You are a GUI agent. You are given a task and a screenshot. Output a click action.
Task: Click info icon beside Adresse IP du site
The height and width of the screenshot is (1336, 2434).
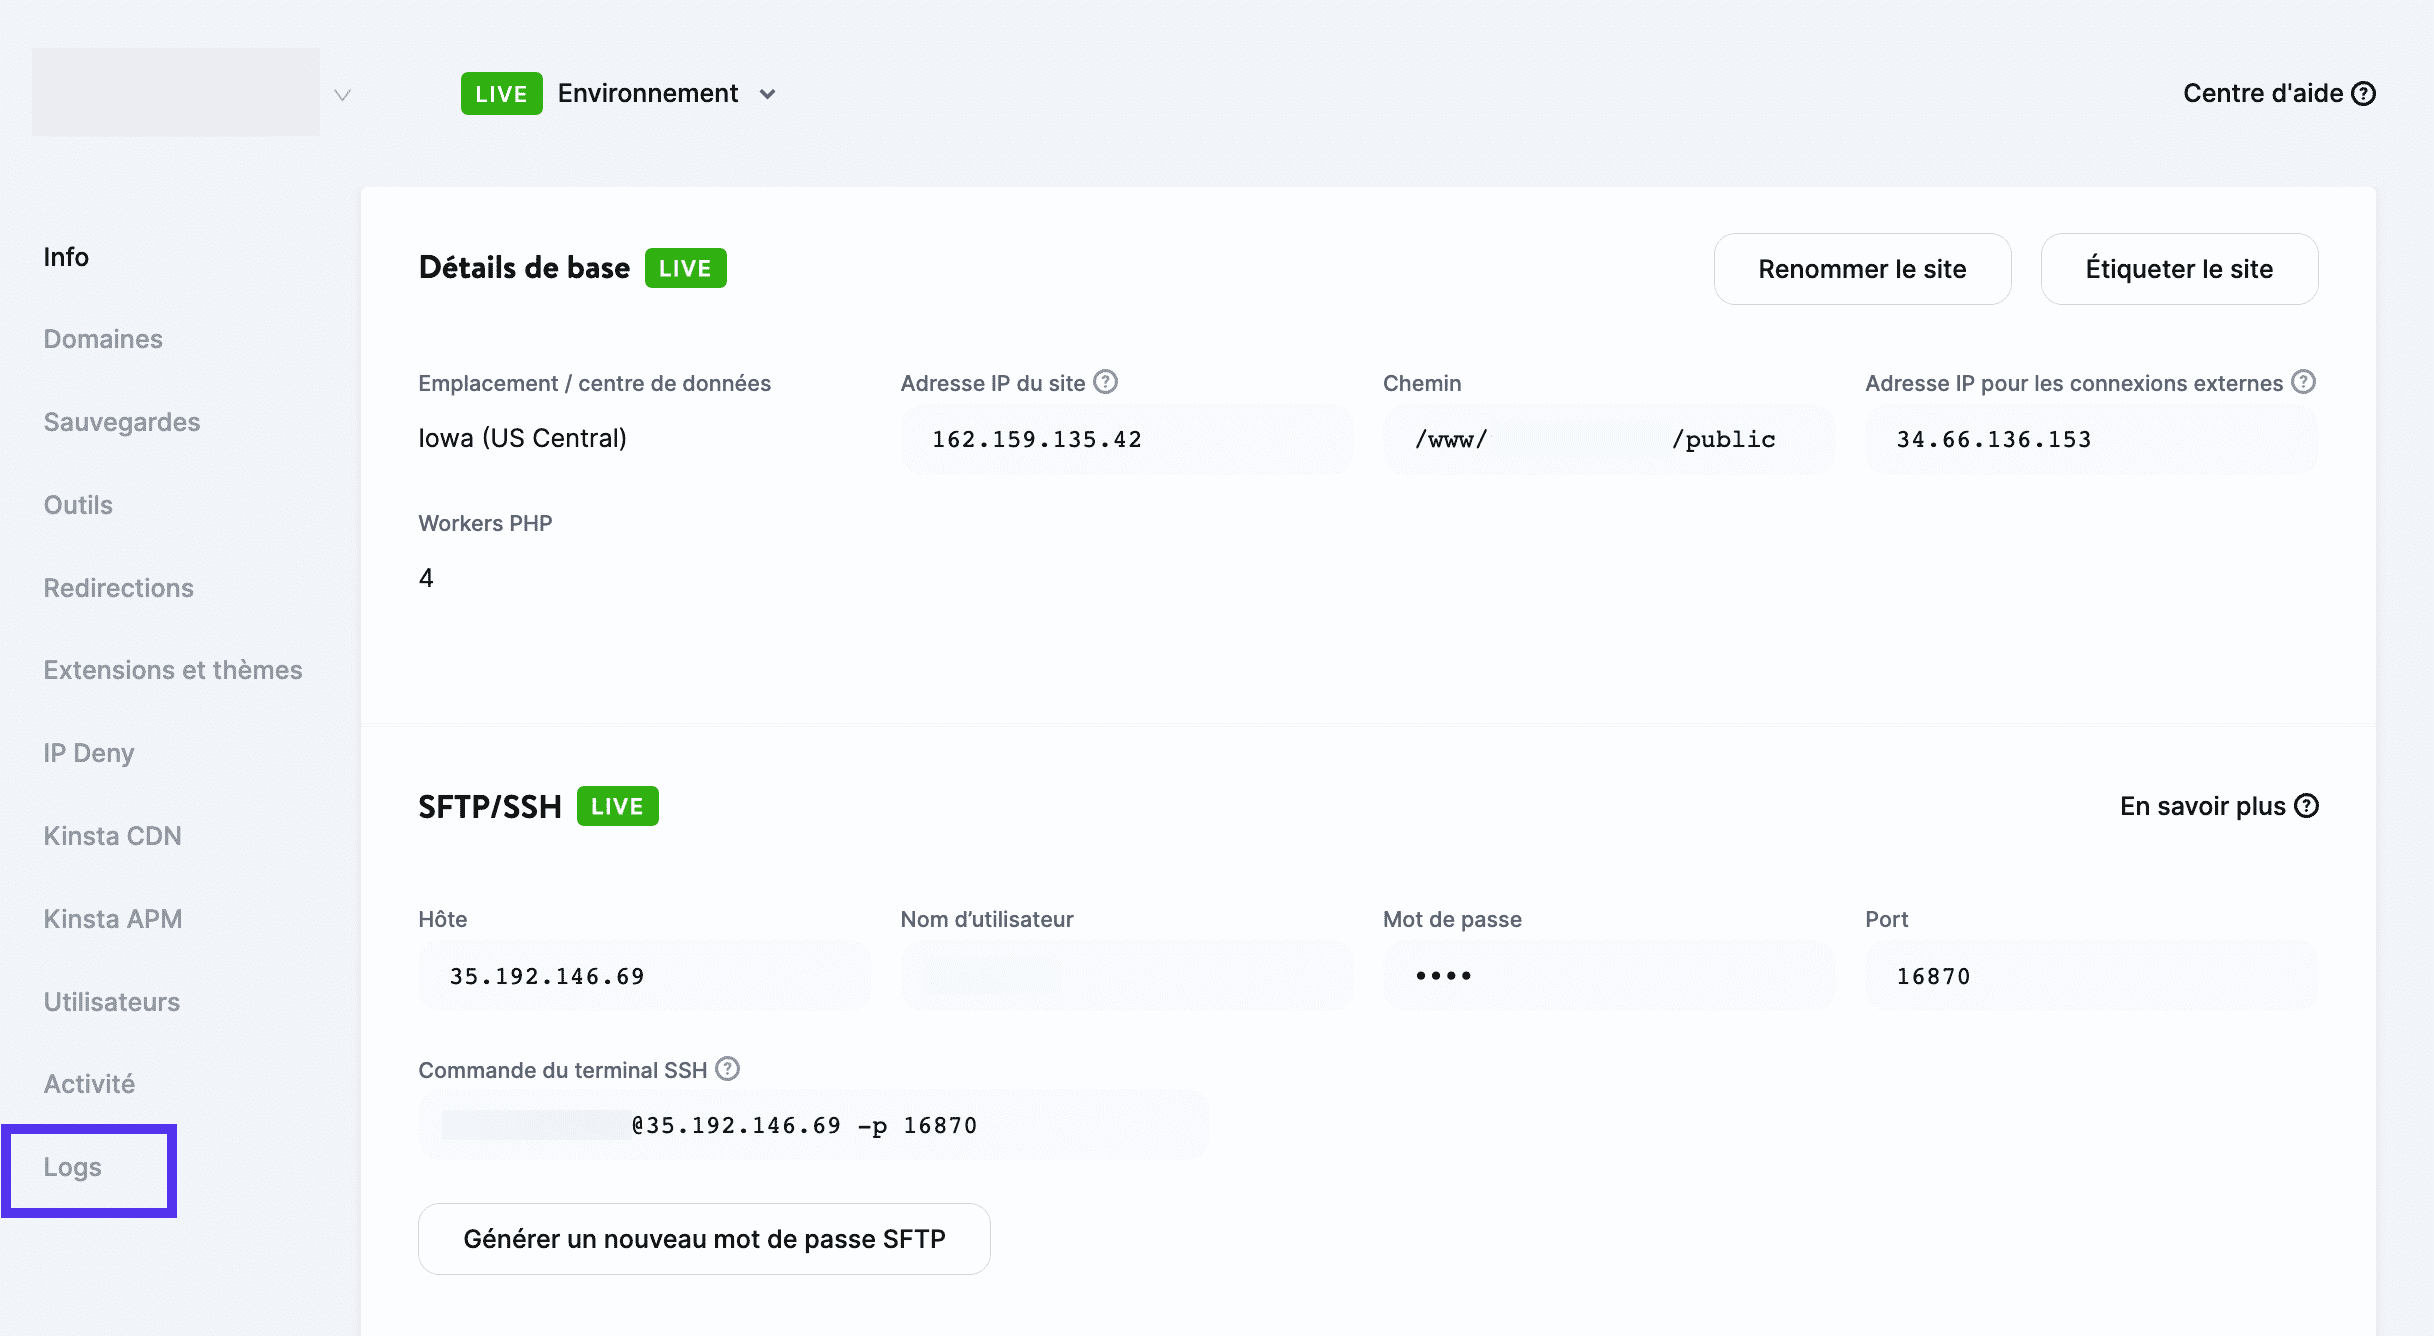pyautogui.click(x=1105, y=382)
